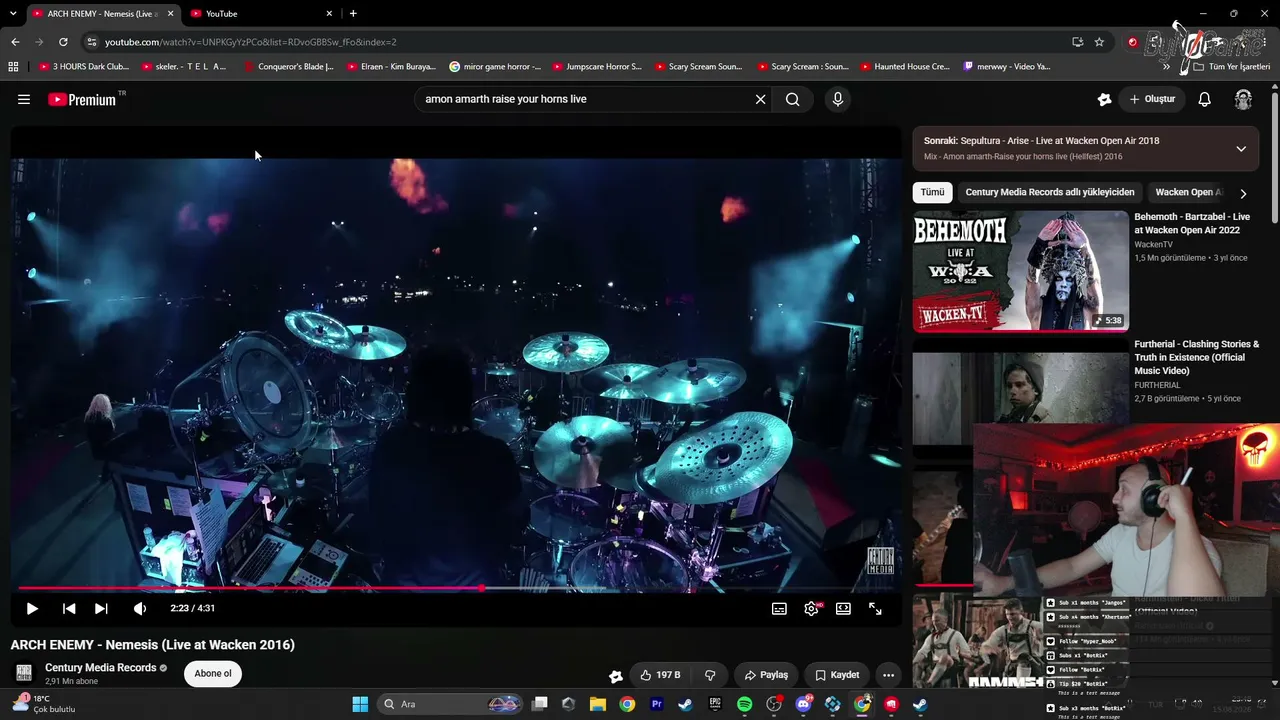Viewport: 1280px width, 720px height.
Task: Run search with the magnifier button
Action: tap(793, 99)
